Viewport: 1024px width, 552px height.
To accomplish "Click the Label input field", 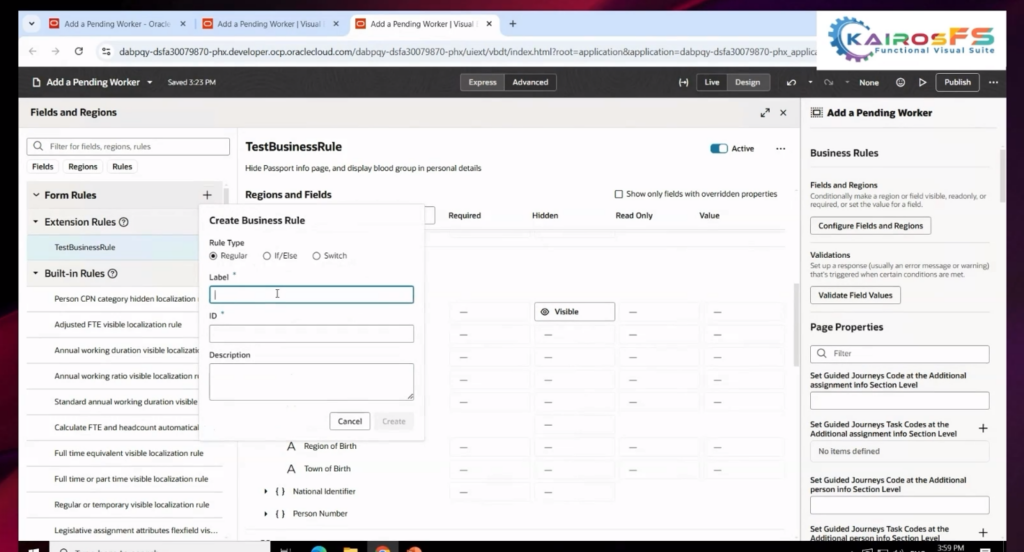I will tap(311, 294).
